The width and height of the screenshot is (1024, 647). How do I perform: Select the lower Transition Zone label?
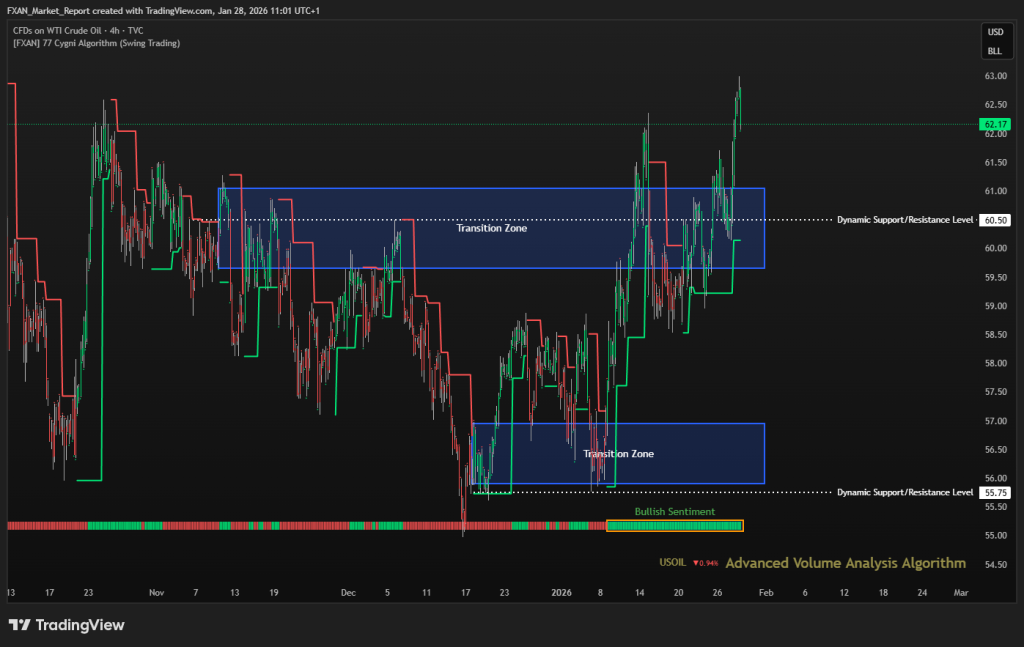pyautogui.click(x=618, y=454)
